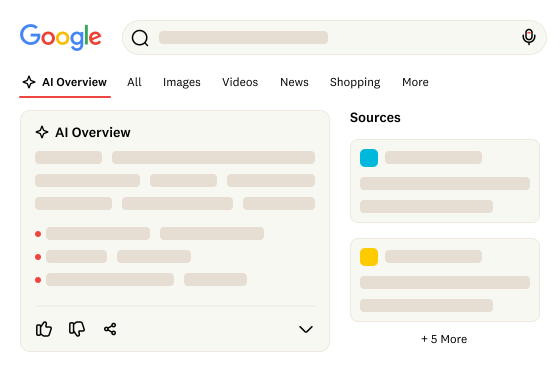
Task: Click the AI Overview card title text
Action: 92,132
